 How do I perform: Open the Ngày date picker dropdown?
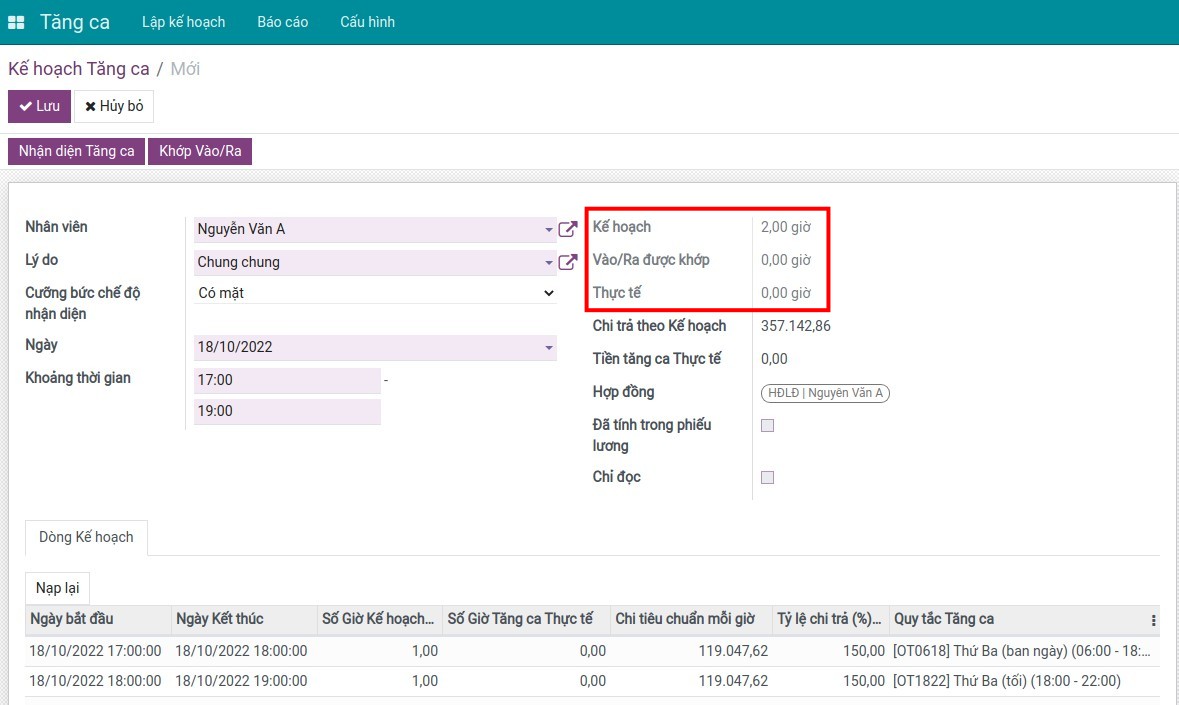(549, 348)
